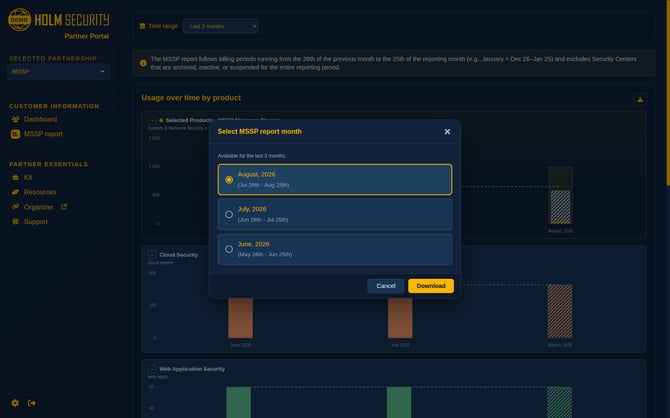Screen dimensions: 670x418
Task: Open the Organizer menu item
Action: coord(38,207)
